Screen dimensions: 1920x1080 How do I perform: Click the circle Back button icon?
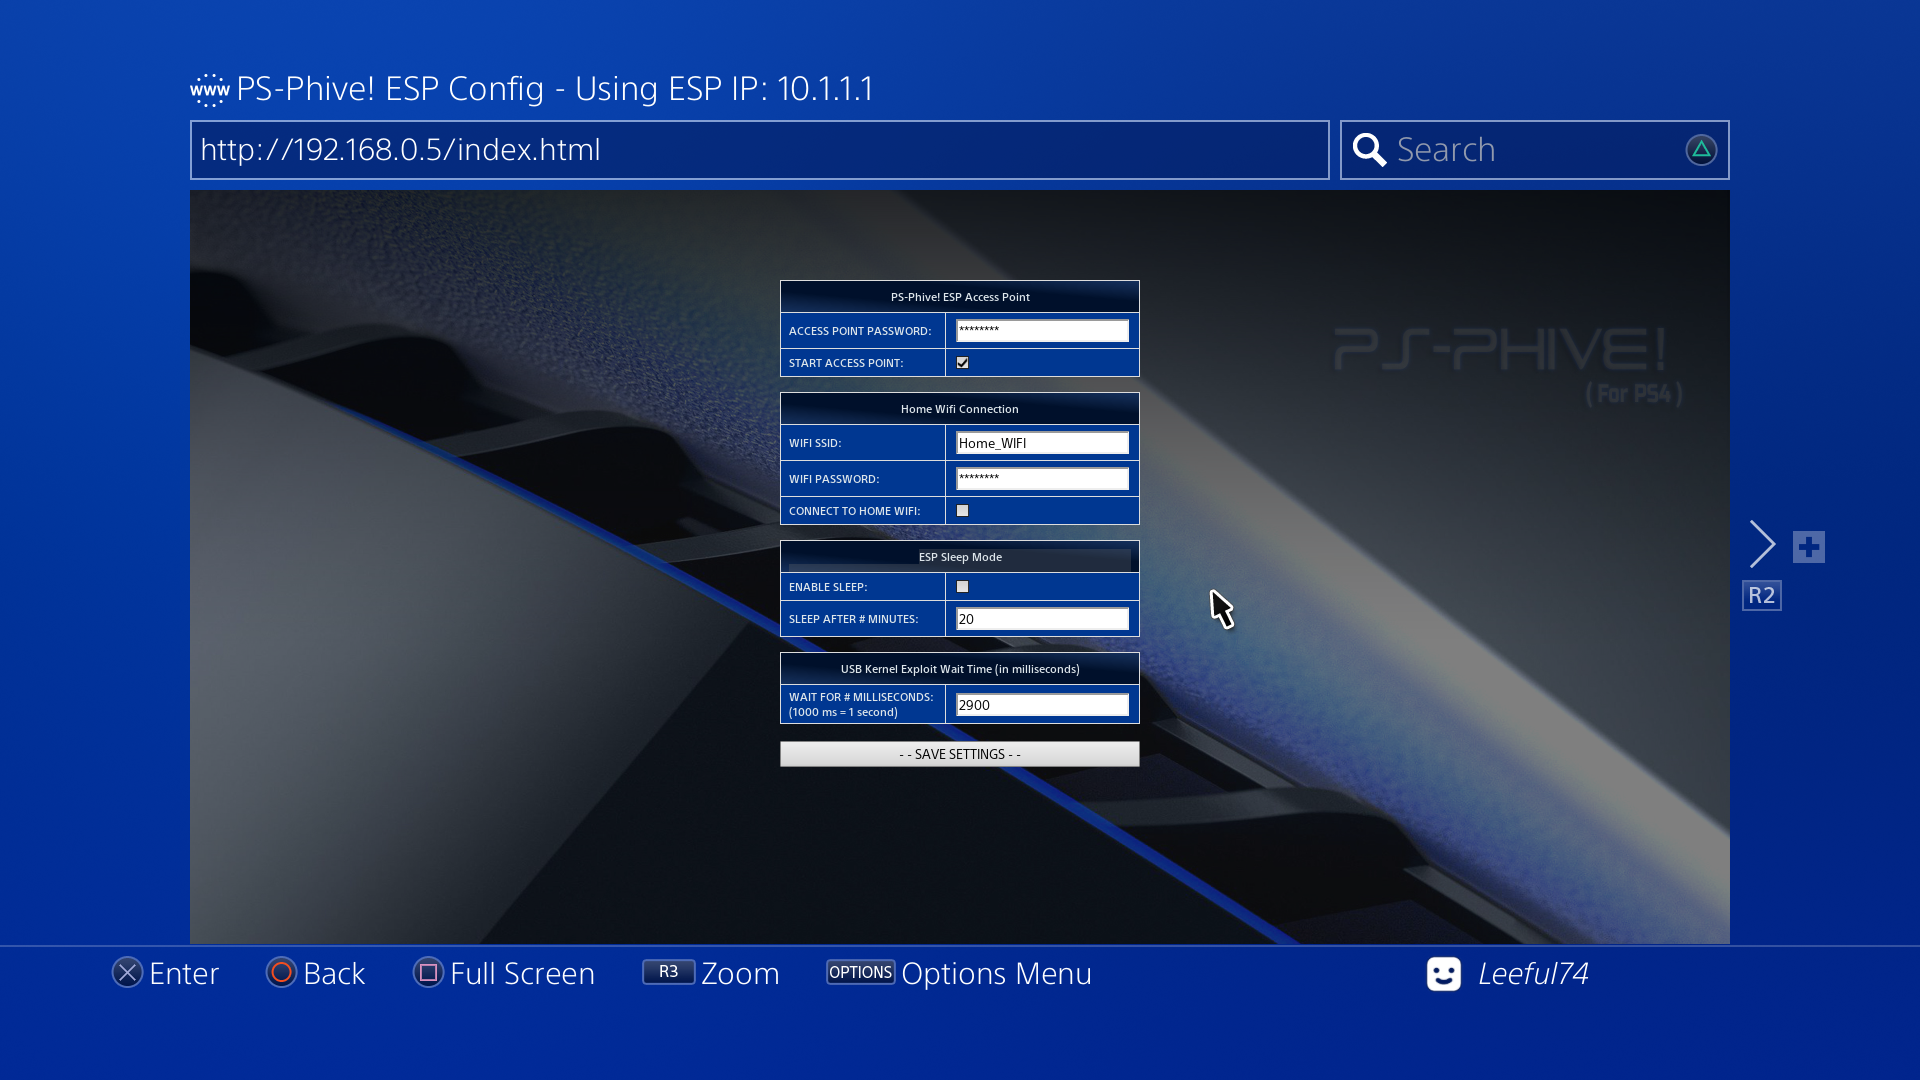(x=282, y=972)
